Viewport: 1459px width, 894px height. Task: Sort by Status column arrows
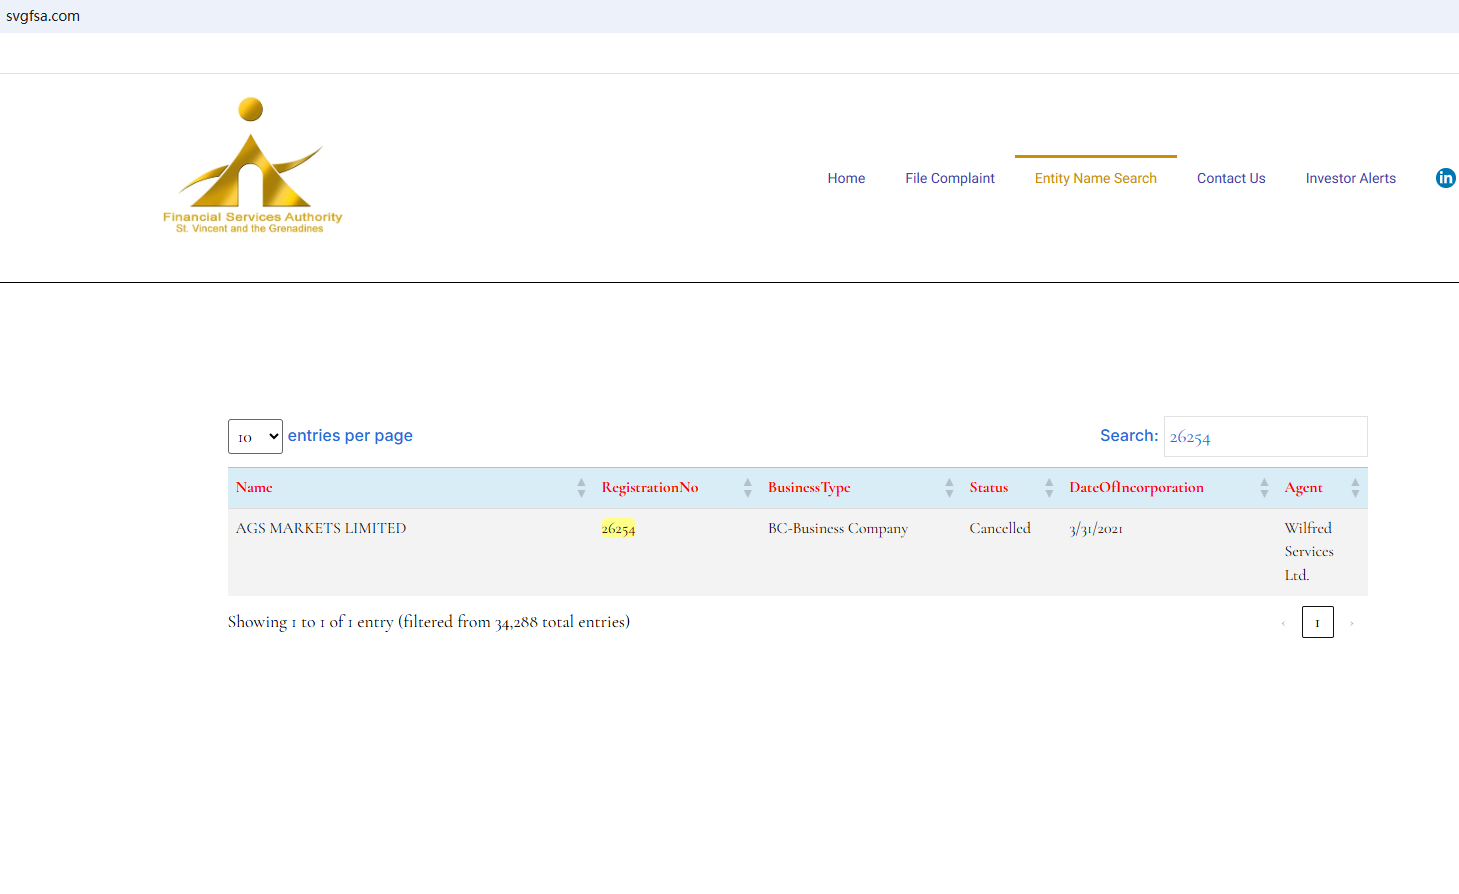1049,488
